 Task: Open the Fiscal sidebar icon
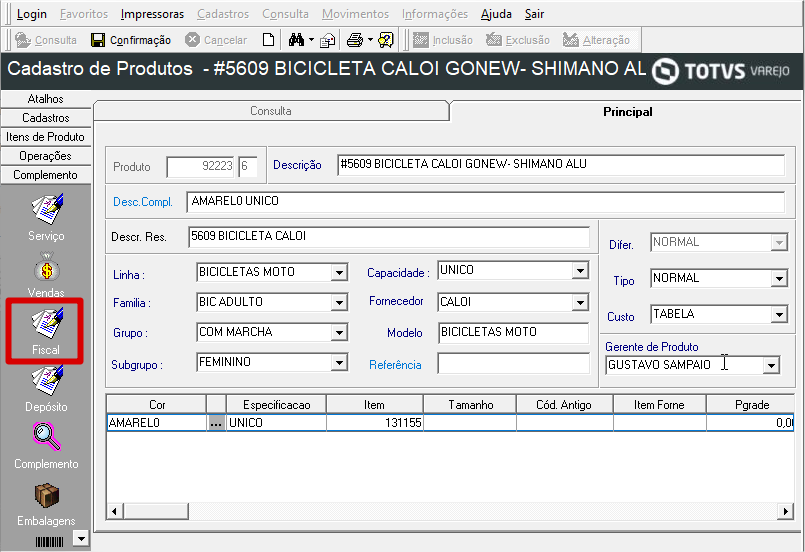tap(47, 323)
